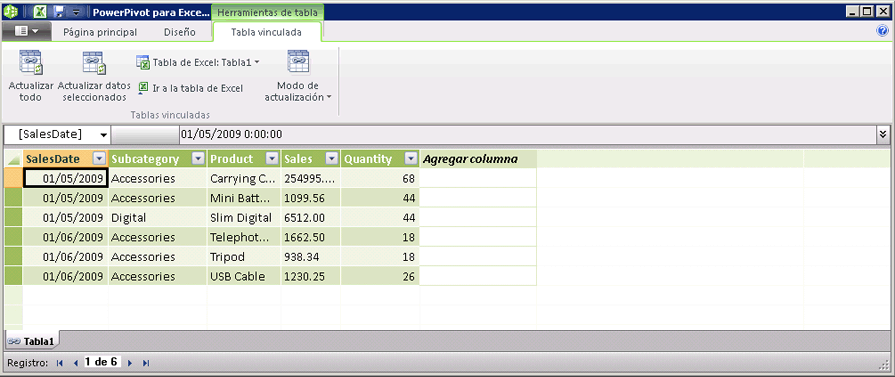Click formula bar showing 01/05/2009 0:00:00
Screen dimensions: 895x377
coord(527,135)
